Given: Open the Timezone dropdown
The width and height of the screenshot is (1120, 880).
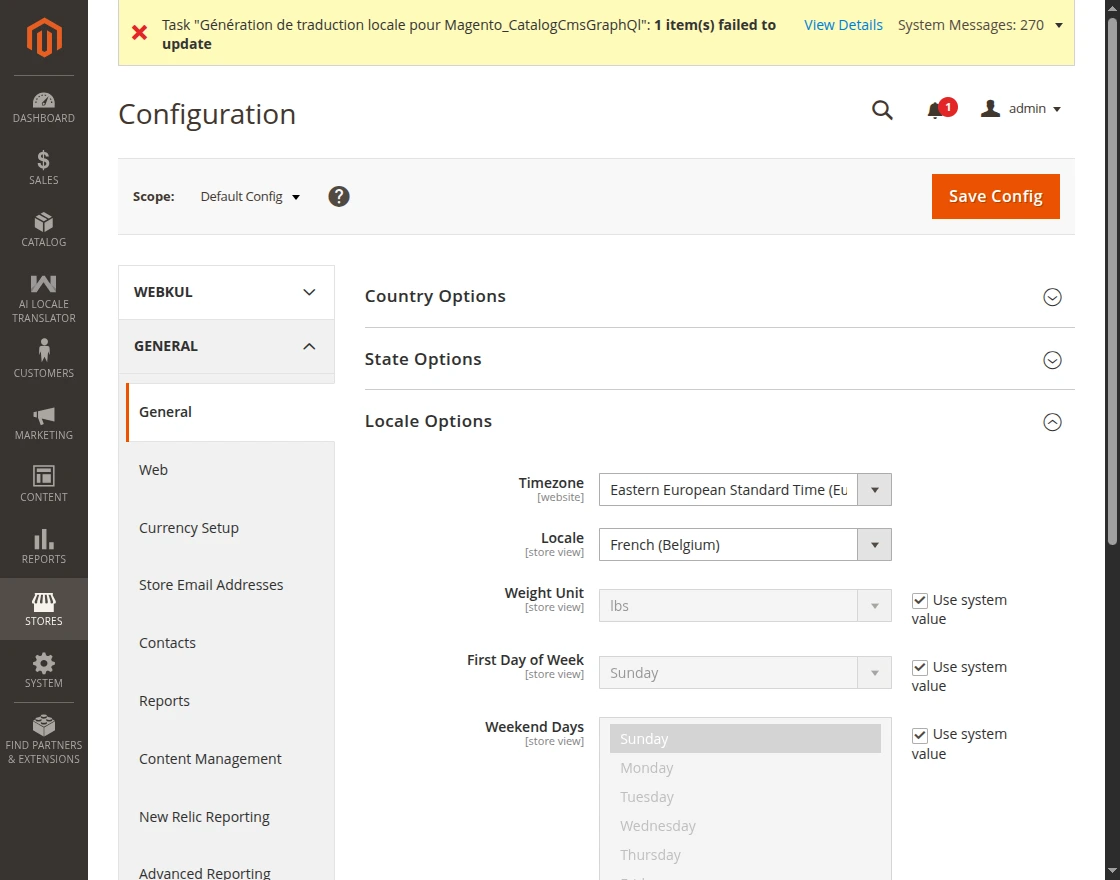Looking at the screenshot, I should (x=744, y=490).
